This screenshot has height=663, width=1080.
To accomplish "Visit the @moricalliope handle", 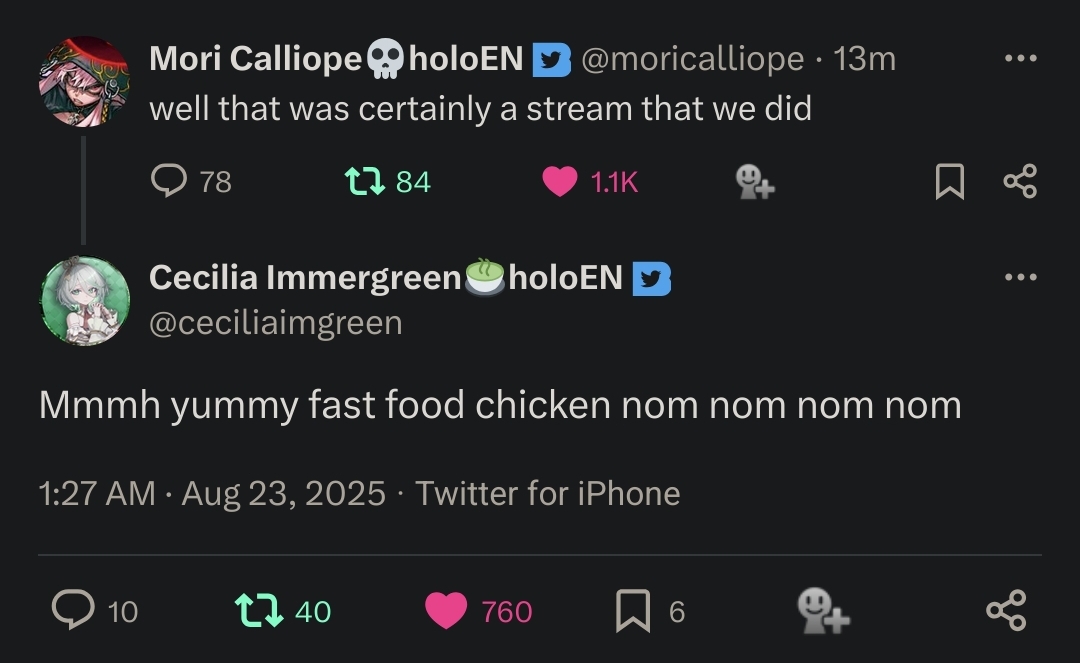I will point(692,59).
